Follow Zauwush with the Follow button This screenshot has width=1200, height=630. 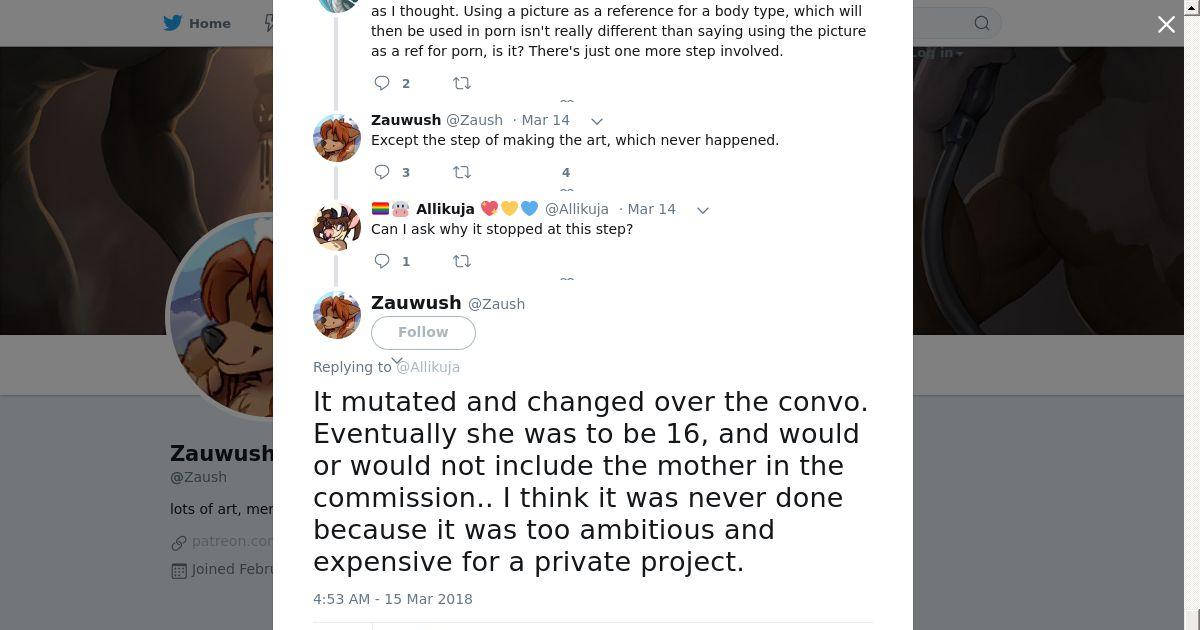[x=423, y=332]
